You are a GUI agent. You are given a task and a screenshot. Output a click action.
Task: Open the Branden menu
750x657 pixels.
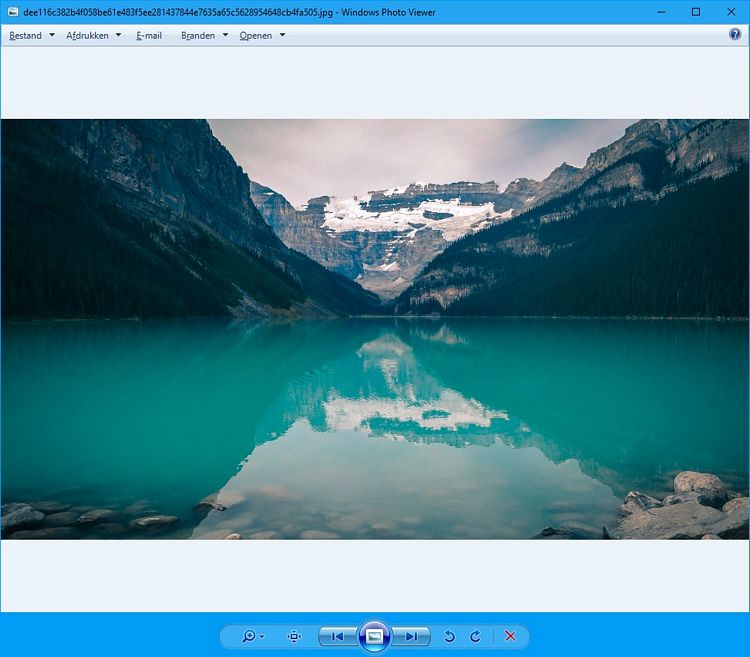pos(198,35)
